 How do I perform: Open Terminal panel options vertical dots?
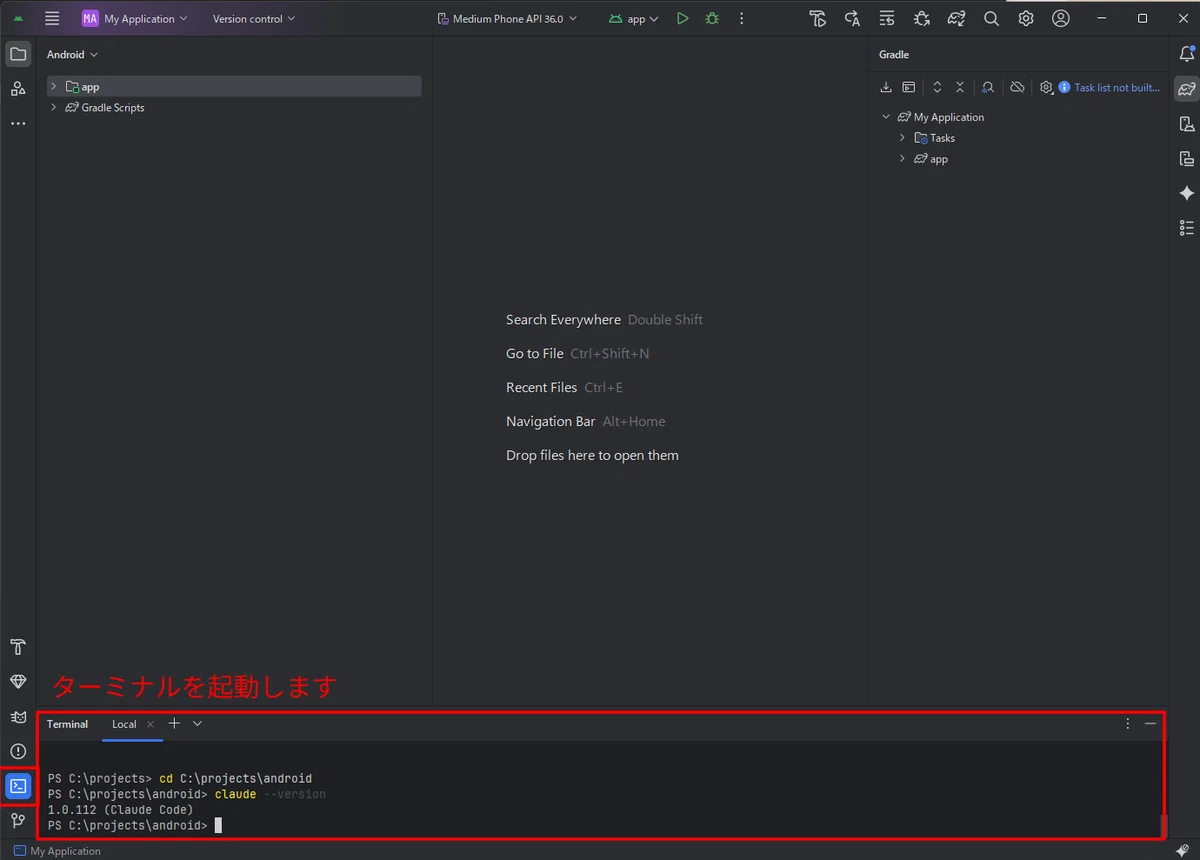pyautogui.click(x=1128, y=723)
